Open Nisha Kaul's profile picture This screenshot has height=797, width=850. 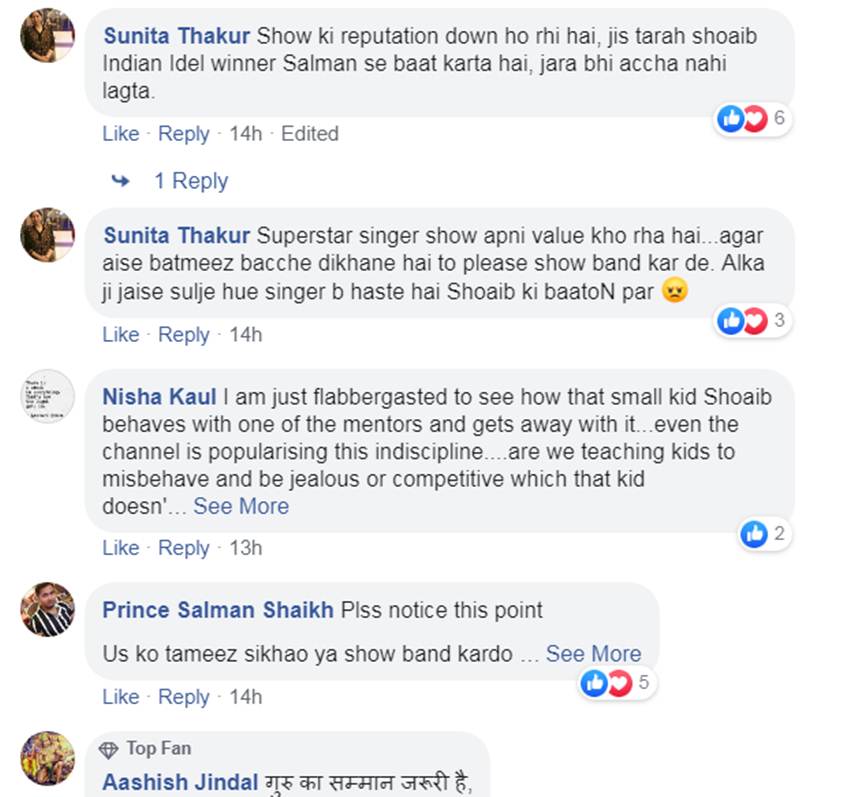pyautogui.click(x=48, y=397)
